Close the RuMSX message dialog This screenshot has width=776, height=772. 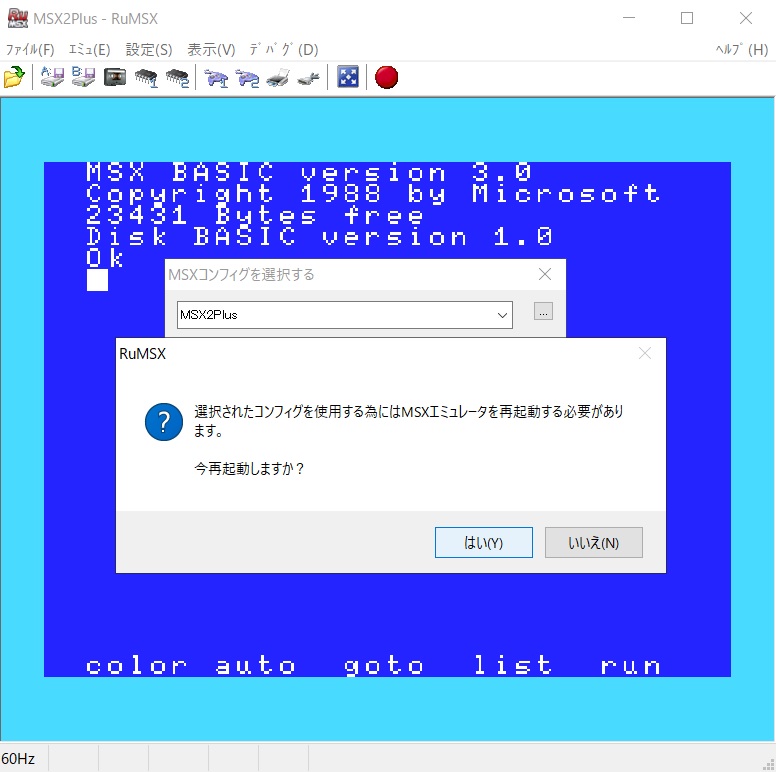click(644, 353)
